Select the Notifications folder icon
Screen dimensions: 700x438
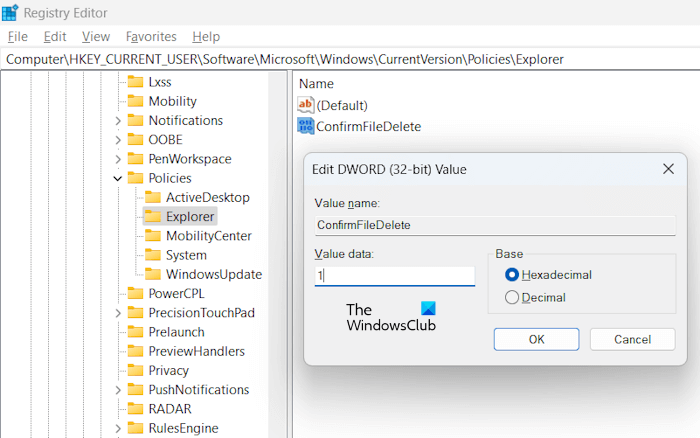(x=136, y=120)
